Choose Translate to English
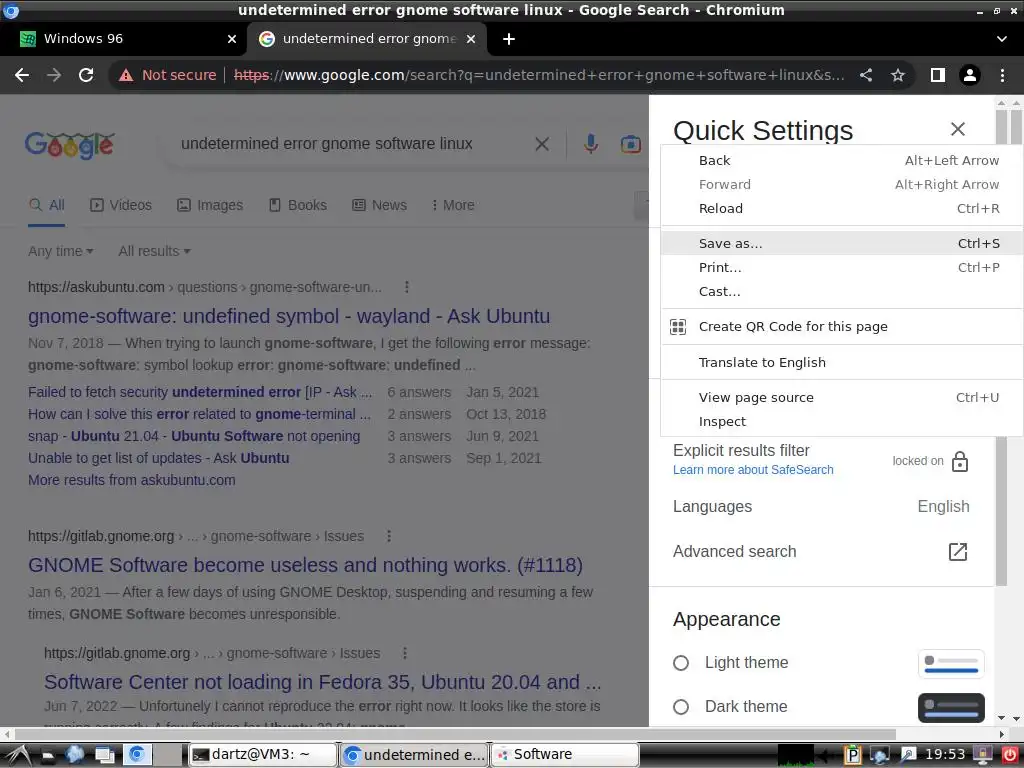 tap(841, 362)
